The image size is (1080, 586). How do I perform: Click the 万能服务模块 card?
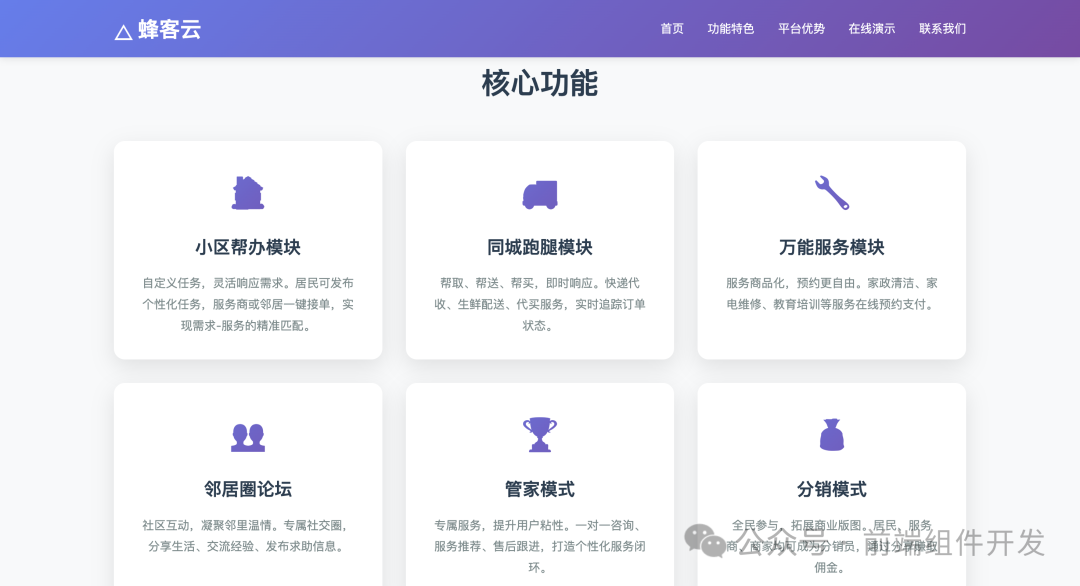tap(831, 250)
